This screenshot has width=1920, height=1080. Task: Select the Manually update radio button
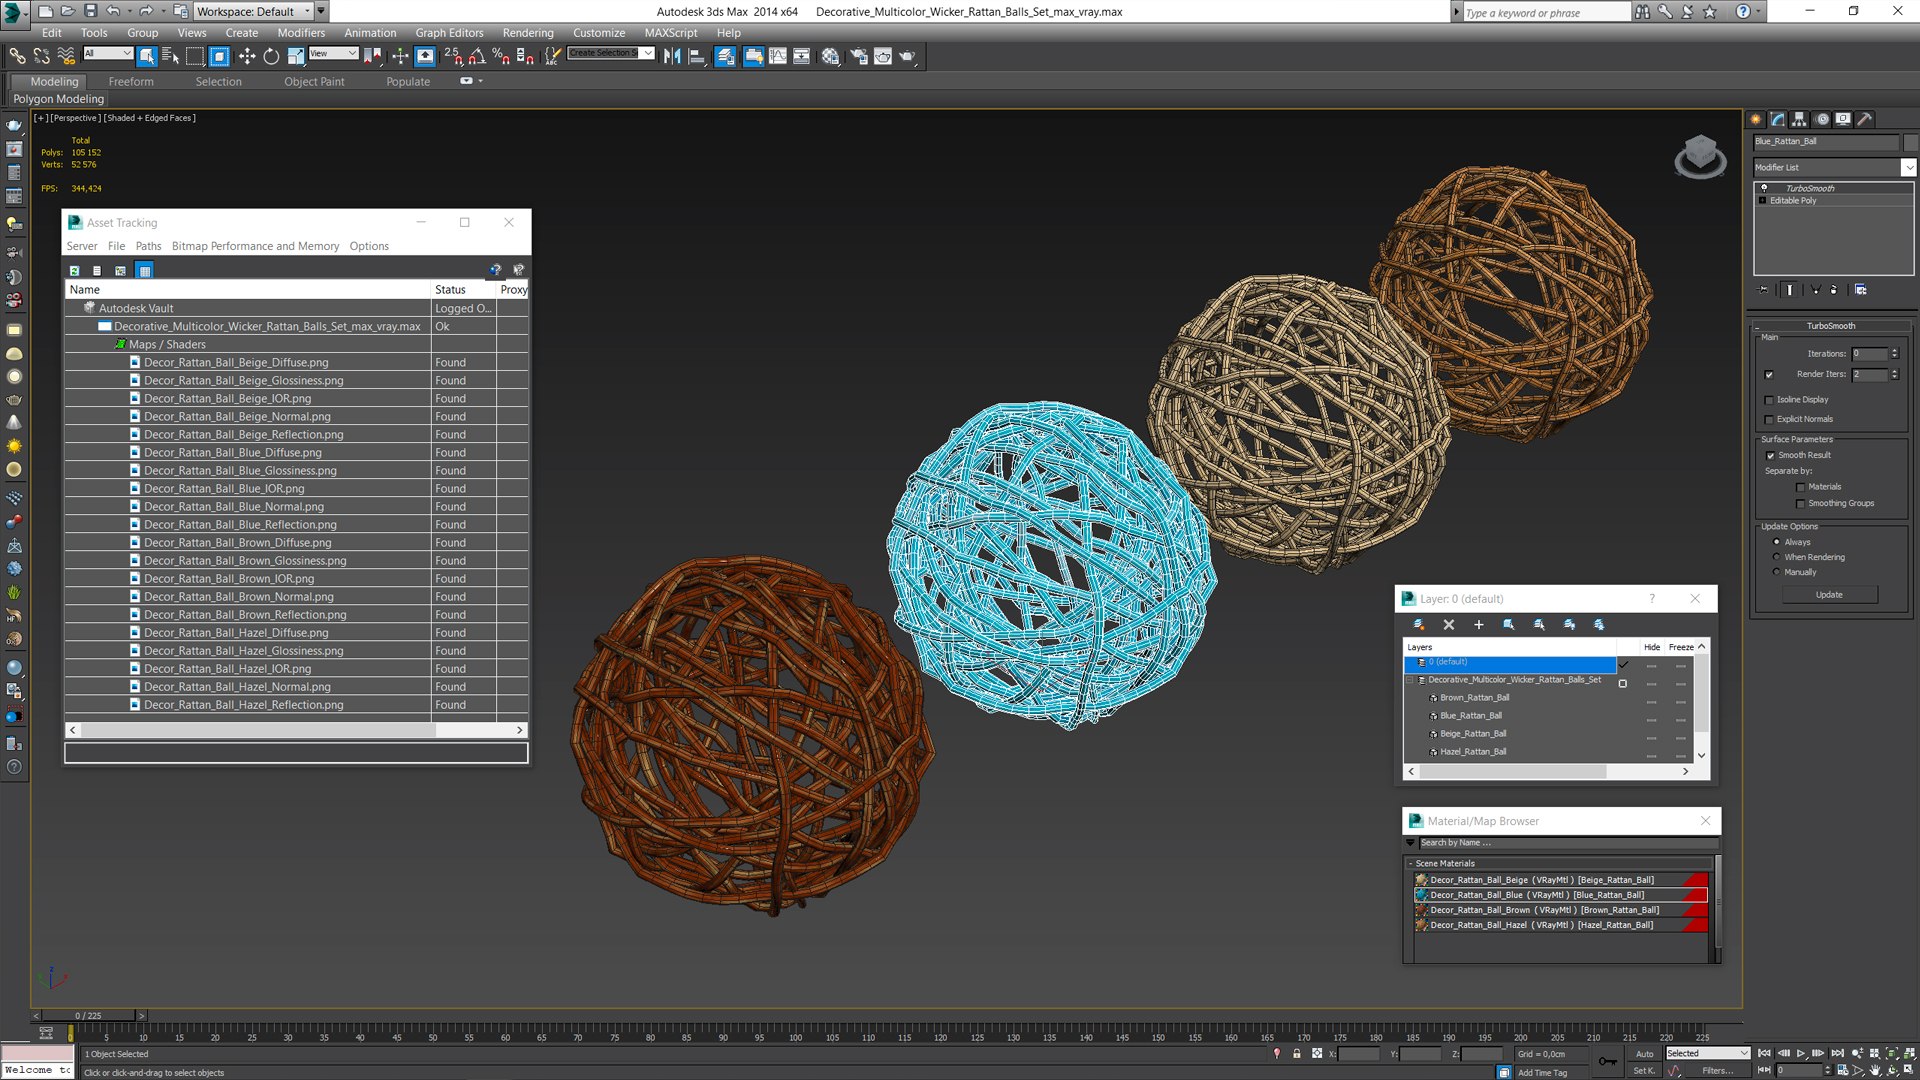coord(1777,572)
